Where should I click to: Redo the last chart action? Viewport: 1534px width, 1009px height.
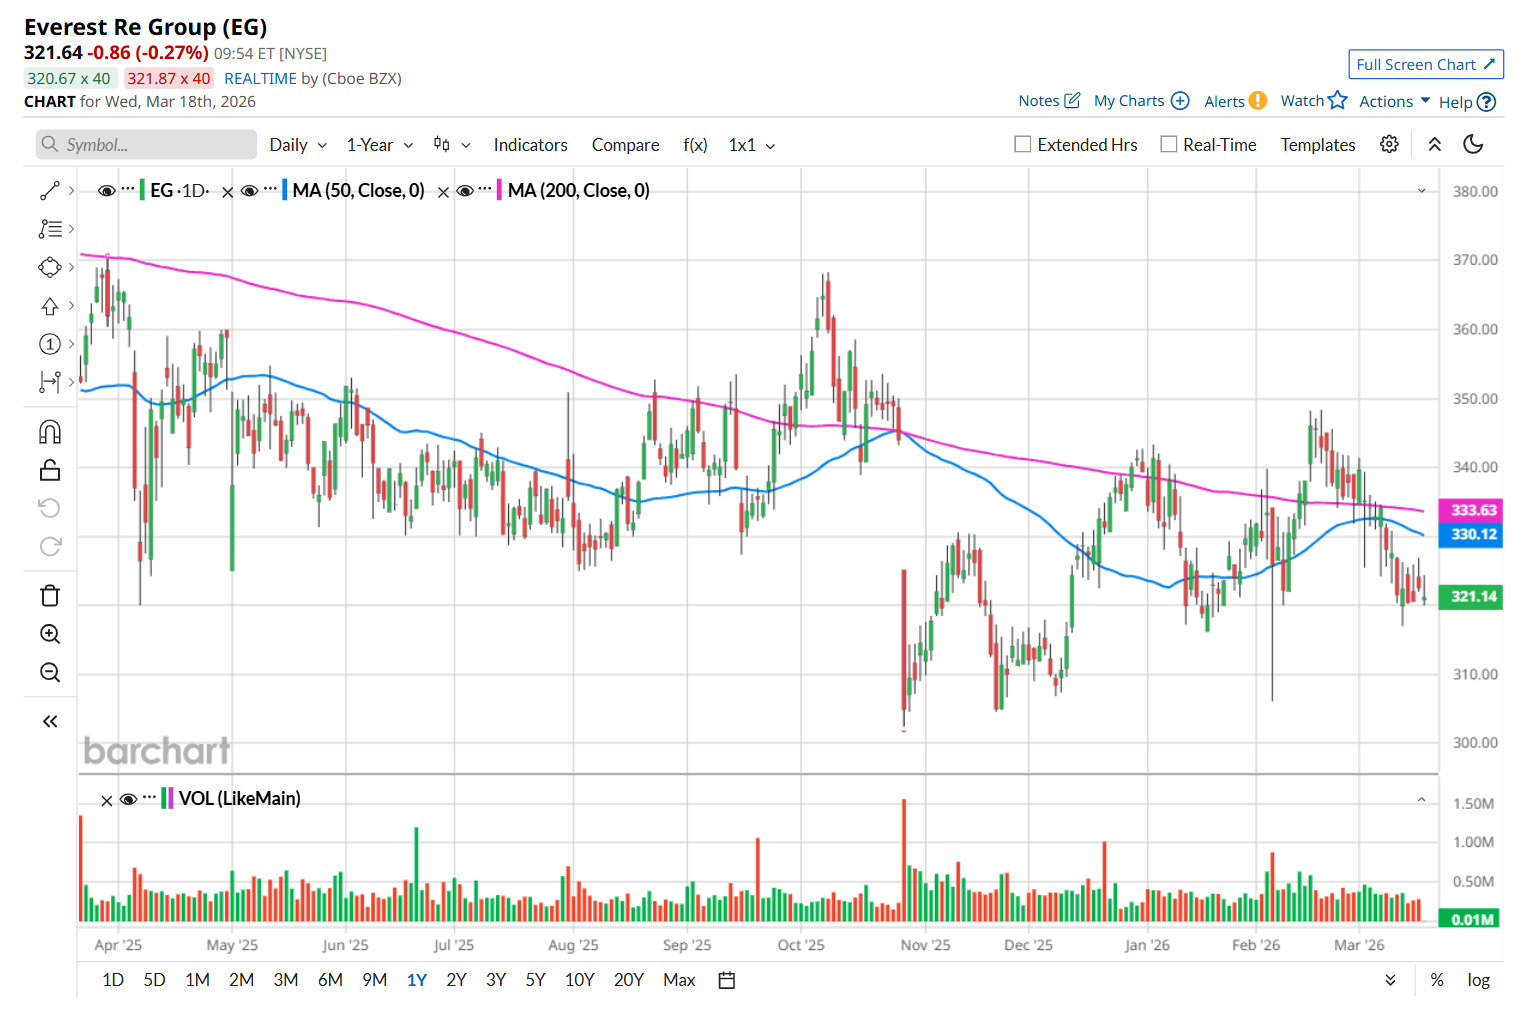[x=50, y=546]
